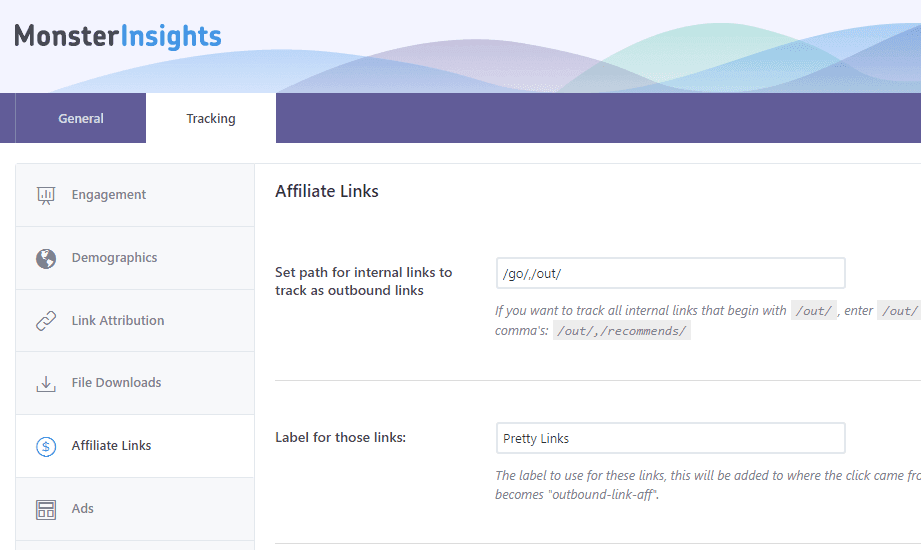Click the Demographics globe icon

(x=46, y=258)
